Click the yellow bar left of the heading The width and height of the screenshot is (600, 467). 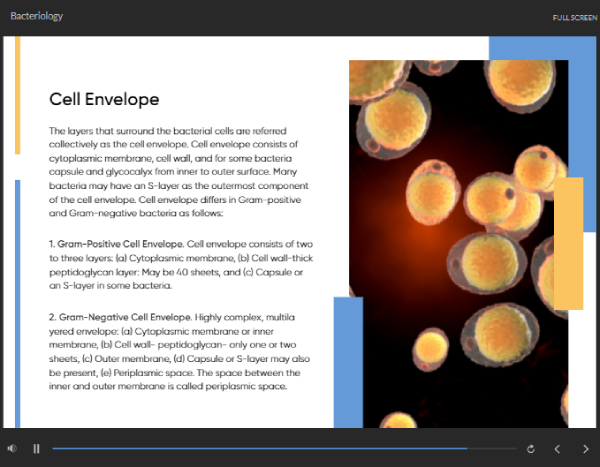pos(17,95)
